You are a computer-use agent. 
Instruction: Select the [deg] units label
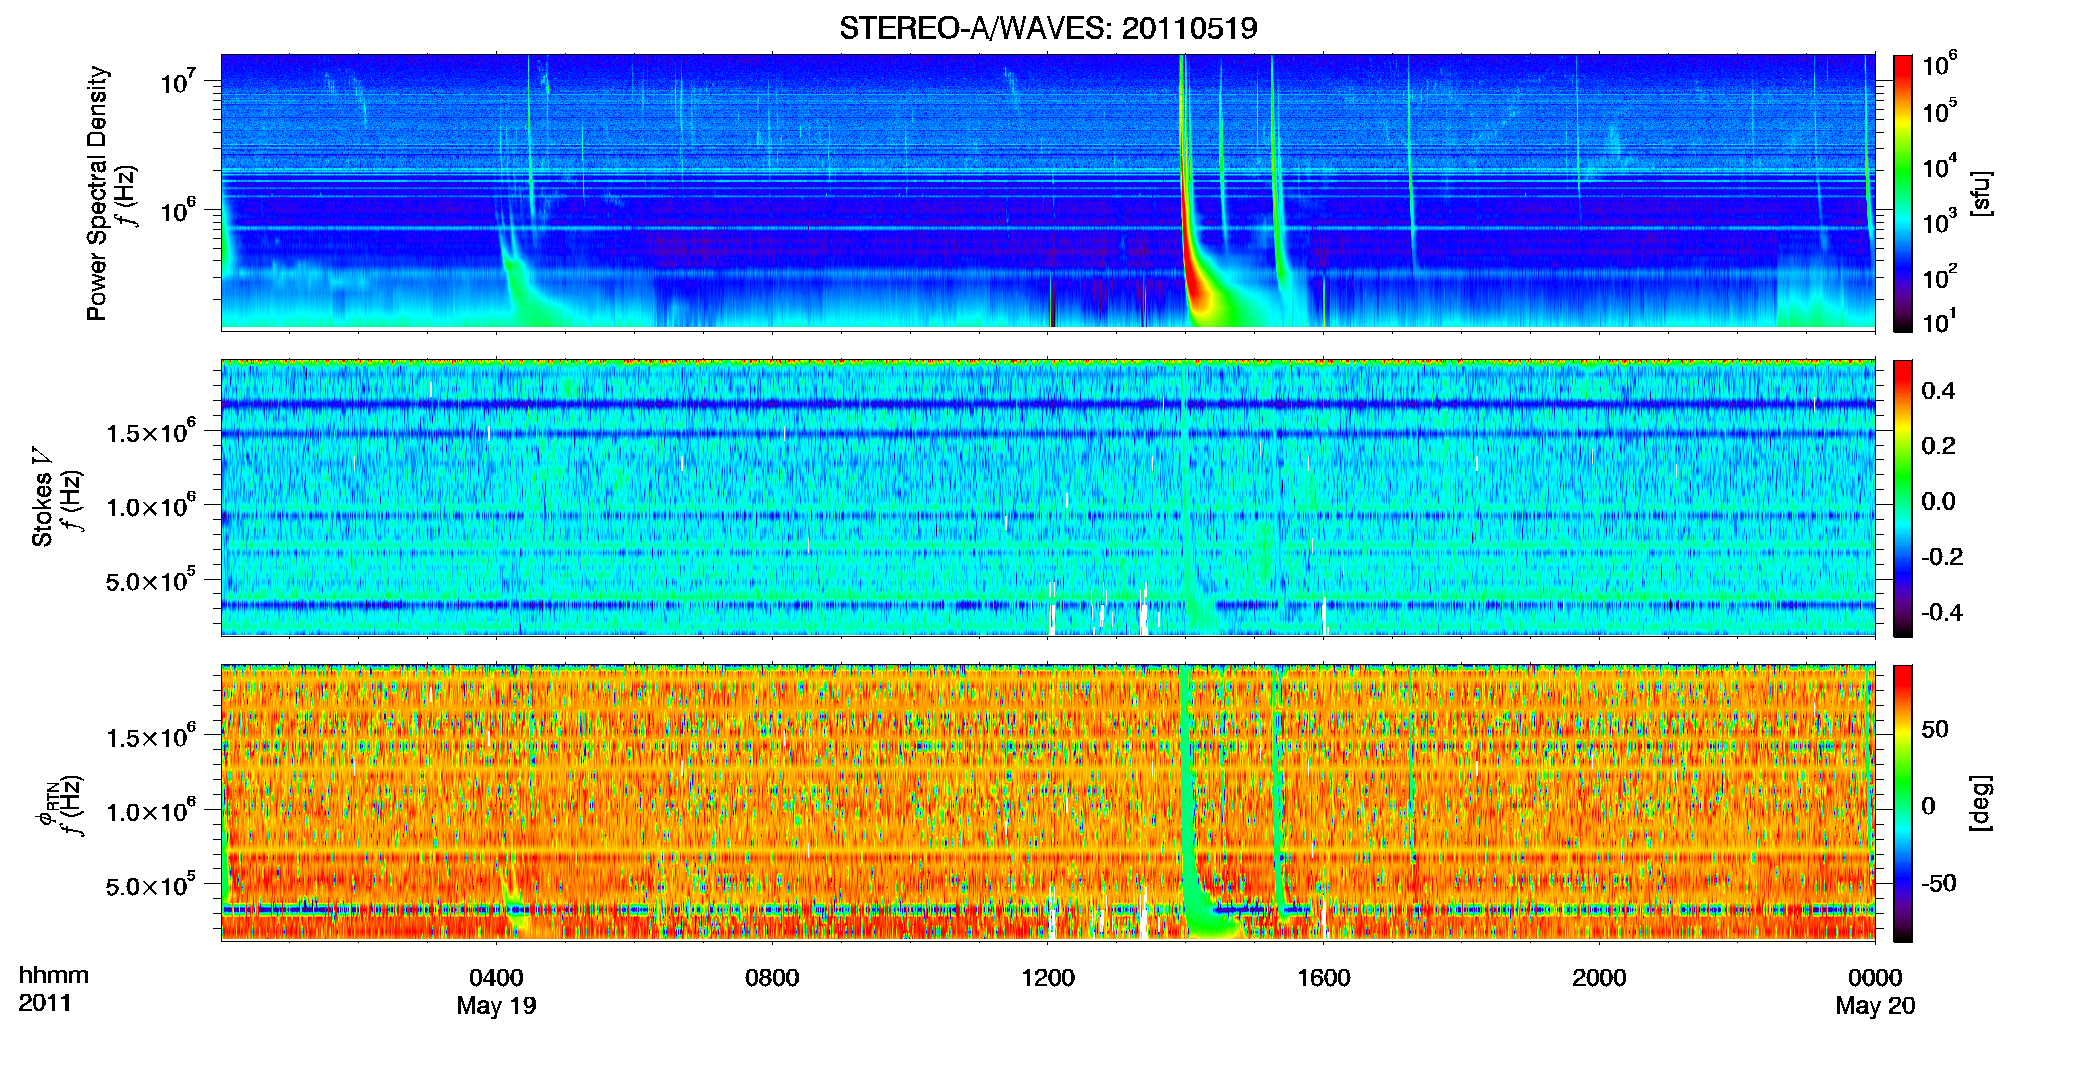point(1981,803)
